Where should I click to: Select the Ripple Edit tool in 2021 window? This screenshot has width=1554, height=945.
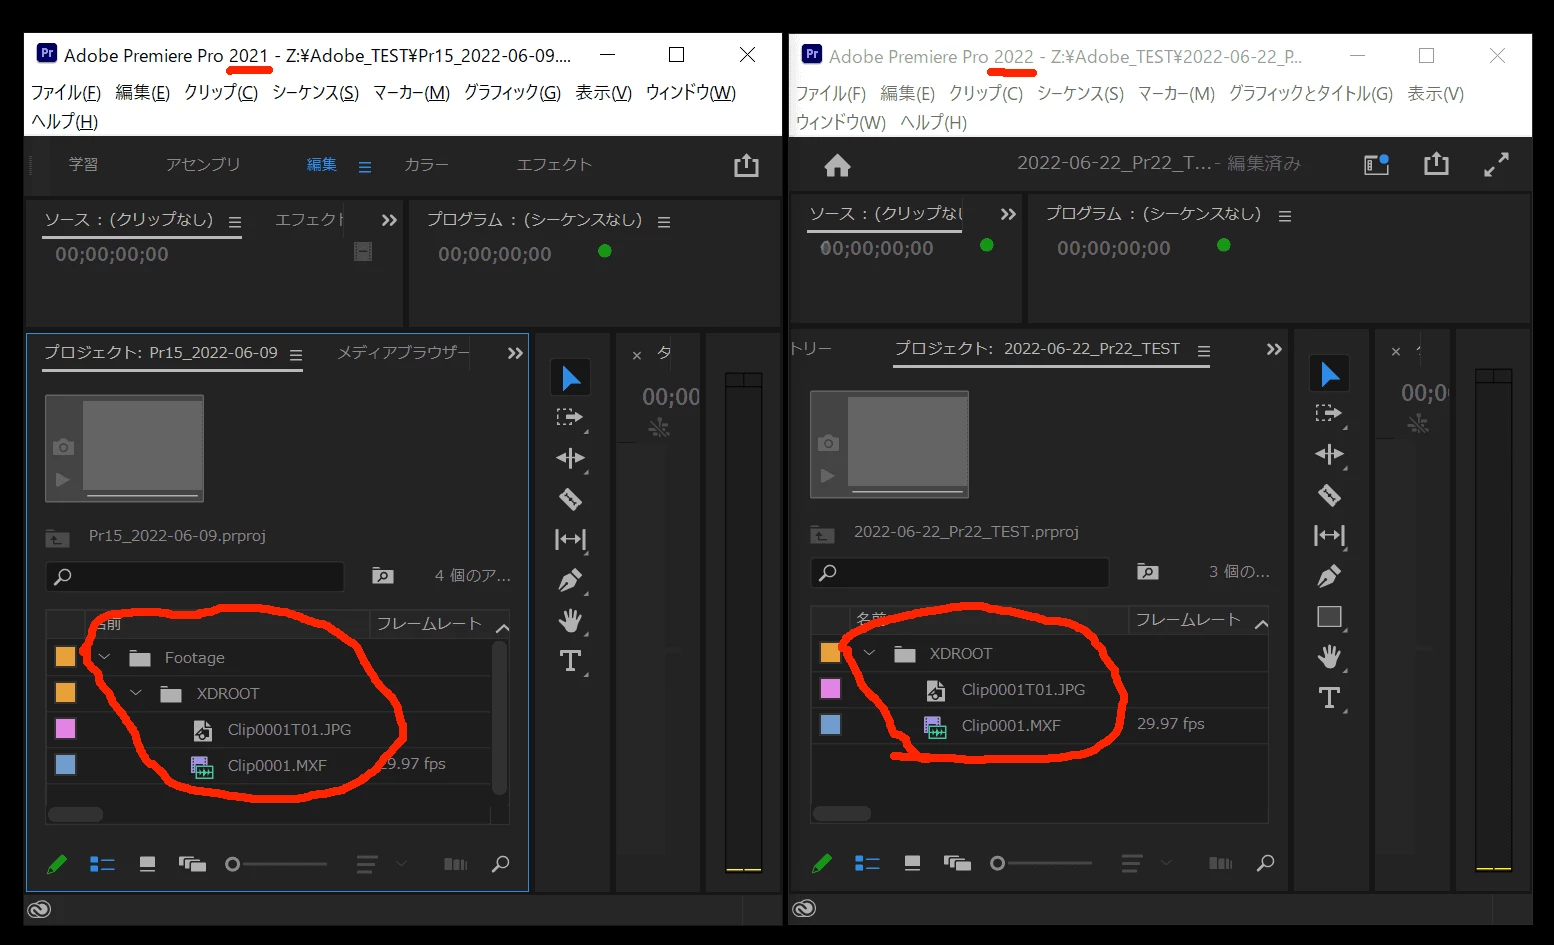point(570,459)
